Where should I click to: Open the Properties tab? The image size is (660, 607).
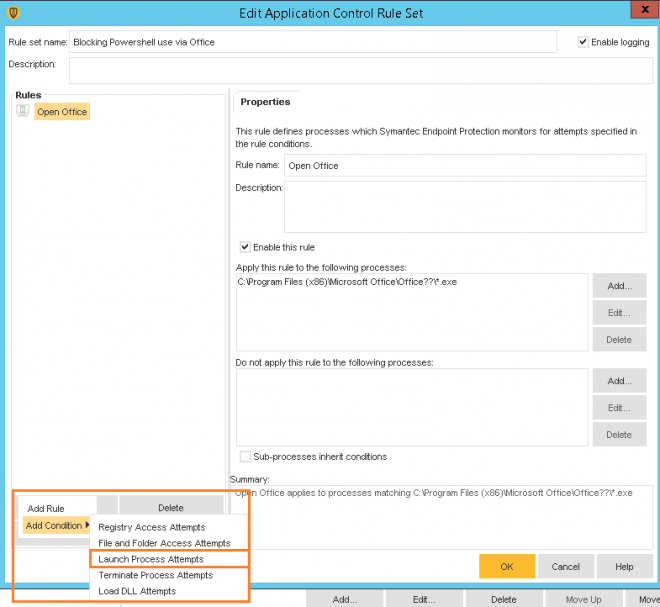tap(265, 102)
